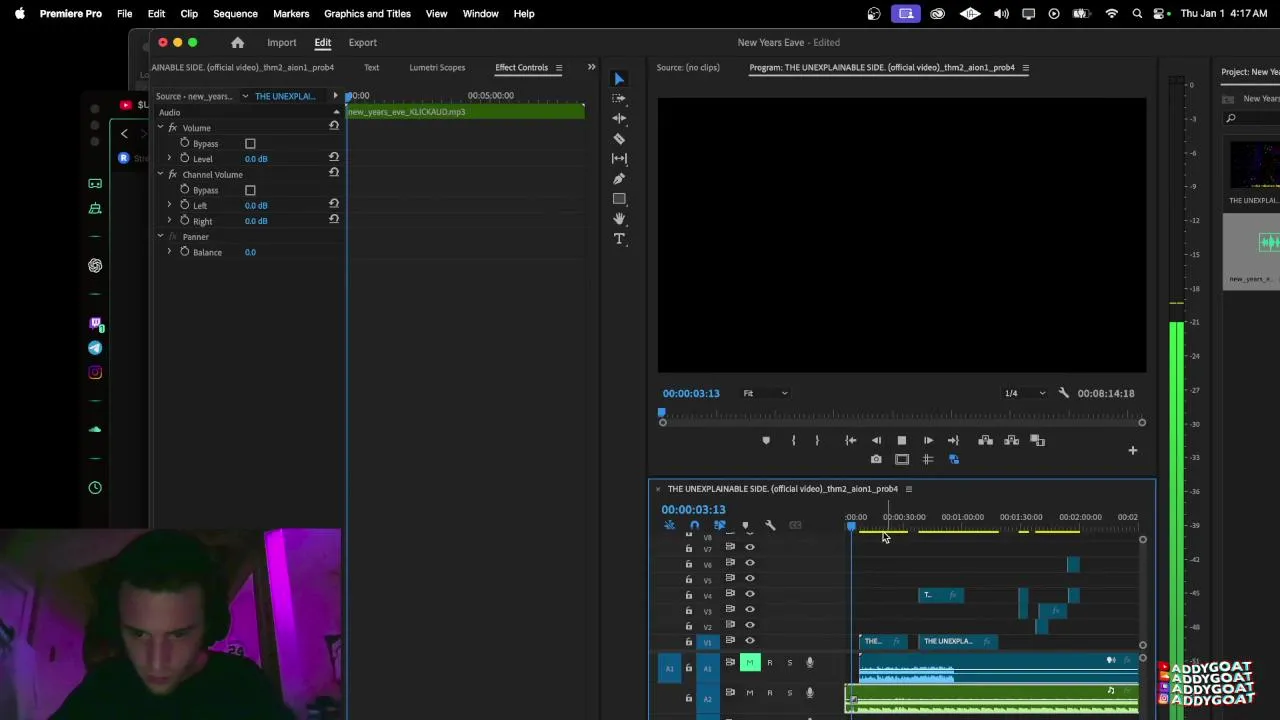Expand the Left channel parameter
Viewport: 1280px width, 720px height.
(169, 205)
